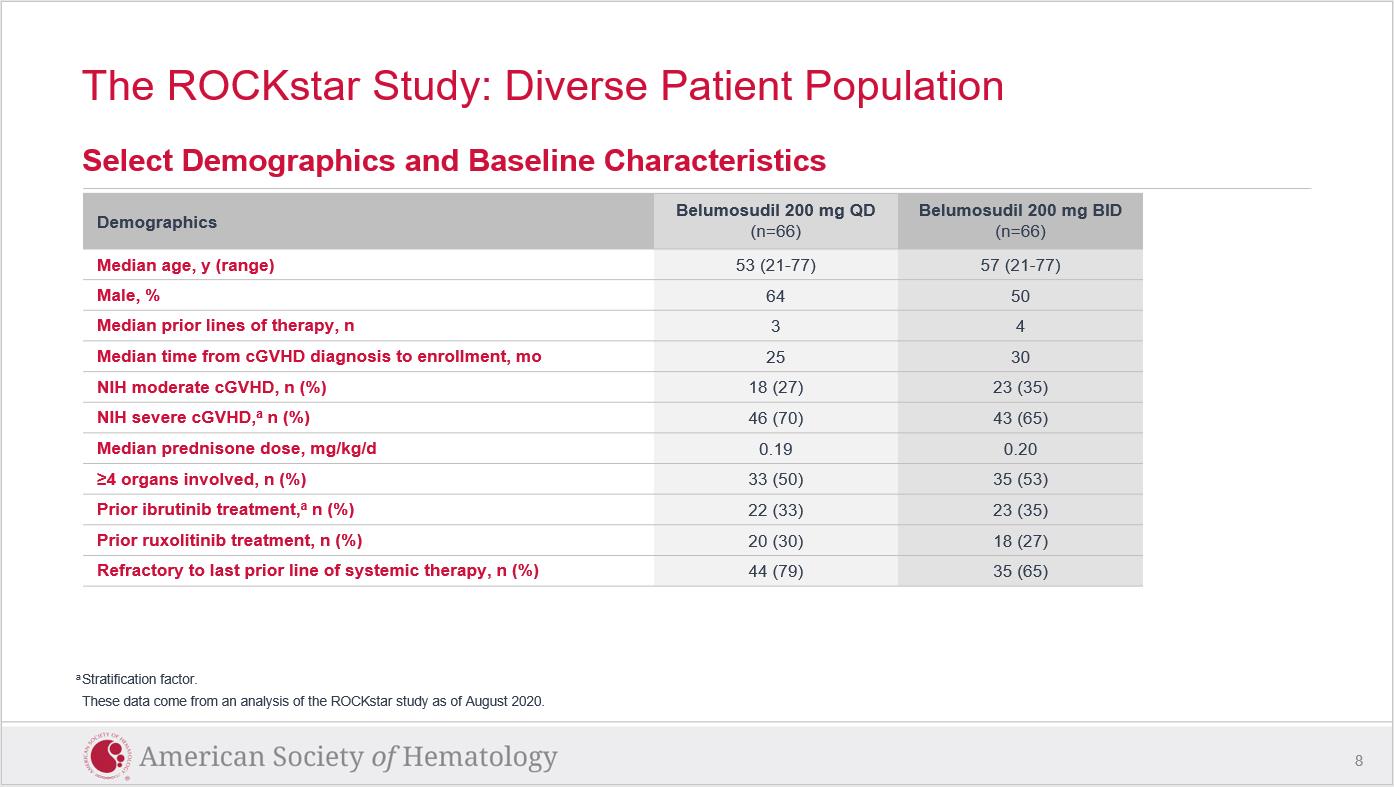Click the Belumosudil 200 mg BID header
Viewport: 1394px width, 787px height.
[x=1020, y=221]
